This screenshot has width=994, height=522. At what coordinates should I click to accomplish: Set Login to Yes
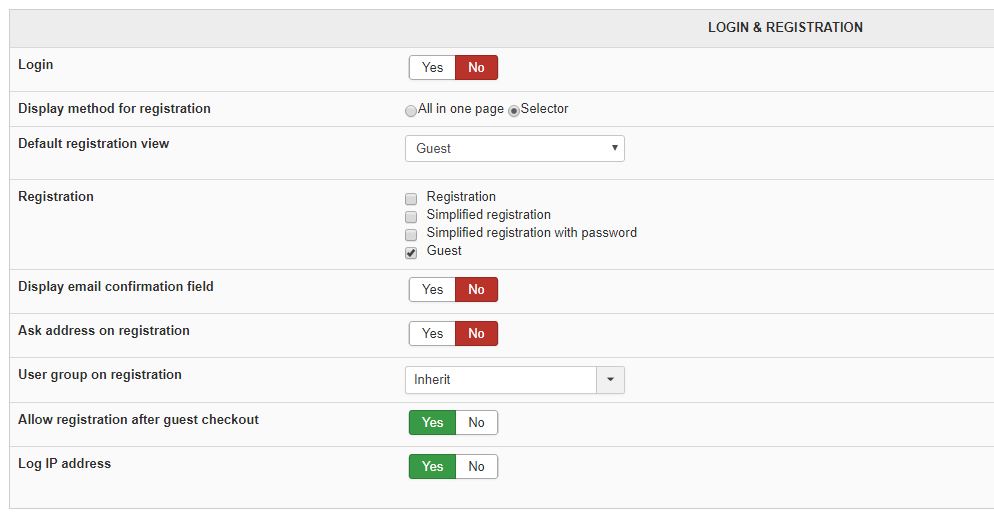pyautogui.click(x=432, y=67)
